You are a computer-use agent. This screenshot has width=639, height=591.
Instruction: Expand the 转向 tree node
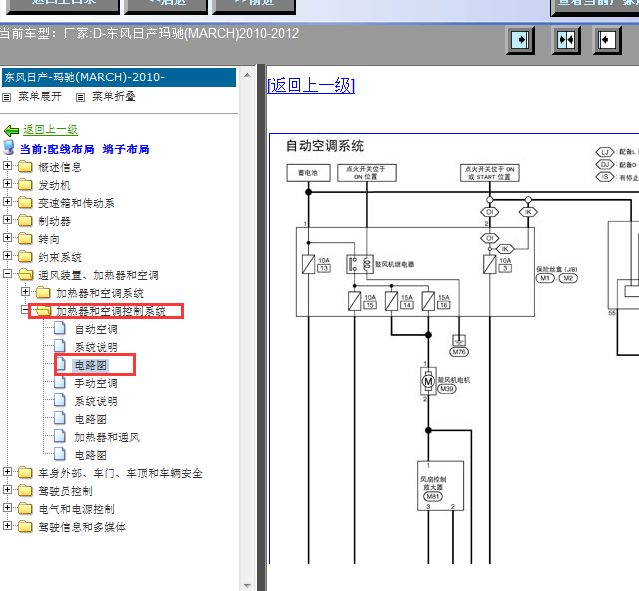[x=7, y=238]
